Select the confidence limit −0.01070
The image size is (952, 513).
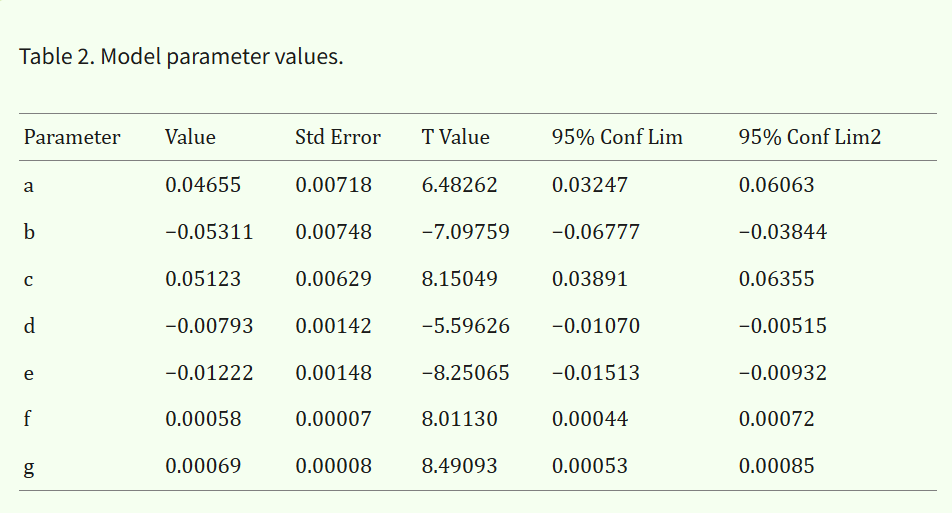[x=596, y=326]
